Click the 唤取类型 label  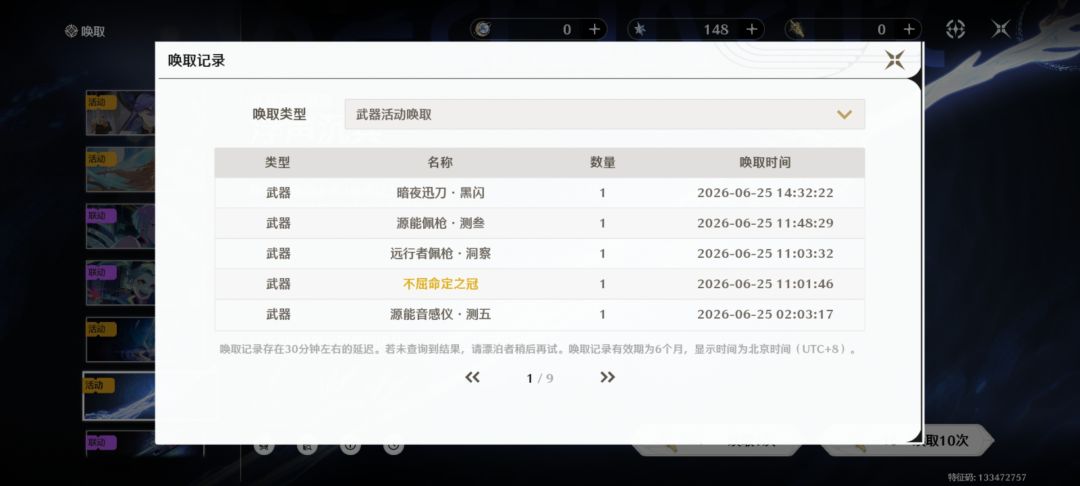pos(279,114)
